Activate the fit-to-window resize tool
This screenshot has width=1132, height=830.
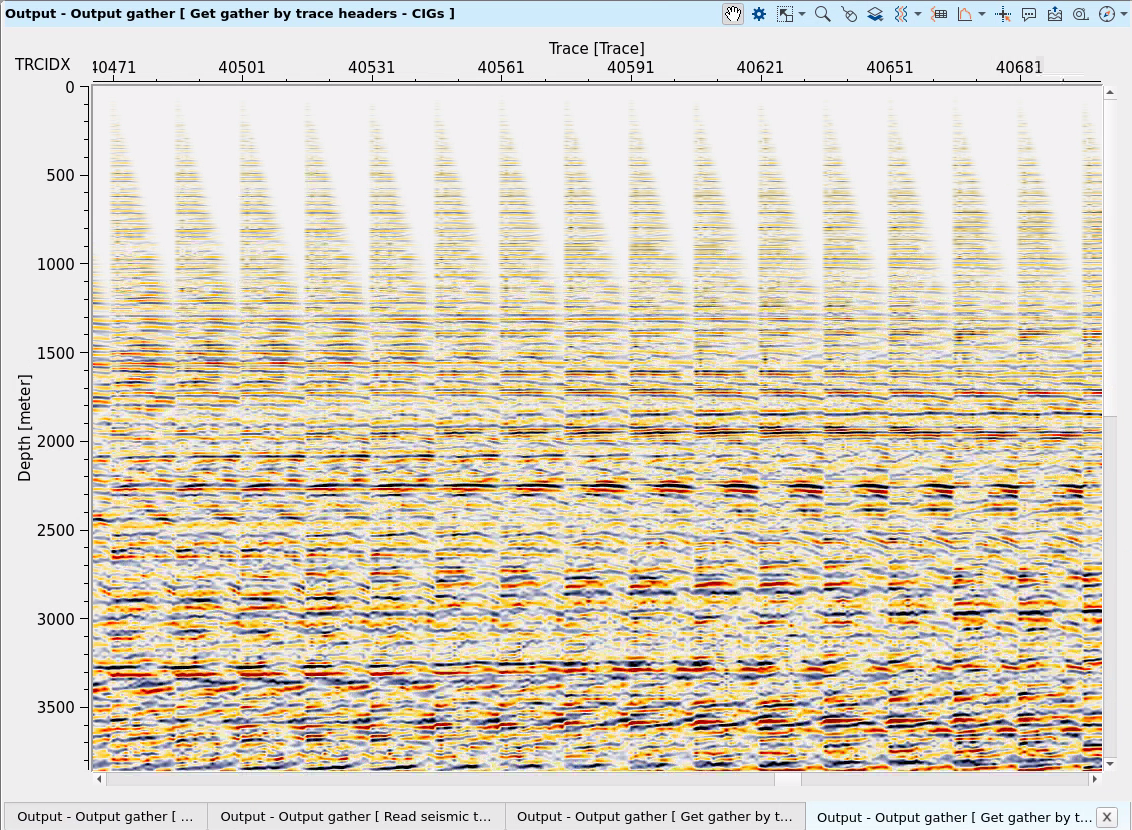[785, 14]
